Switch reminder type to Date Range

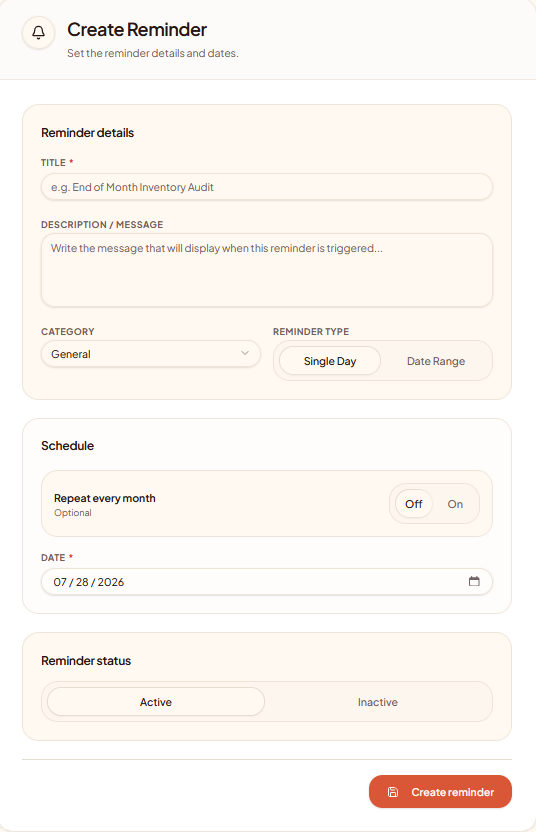click(x=436, y=361)
